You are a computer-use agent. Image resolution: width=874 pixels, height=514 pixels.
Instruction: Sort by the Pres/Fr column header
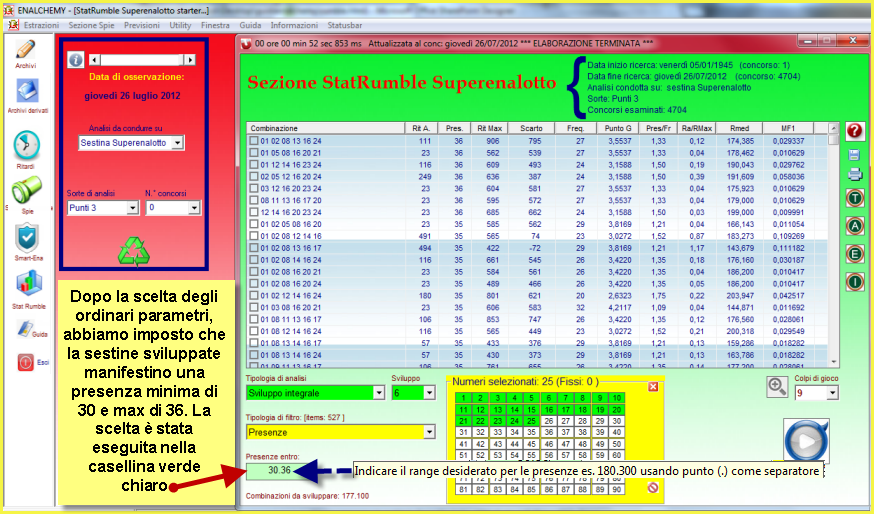click(x=658, y=128)
